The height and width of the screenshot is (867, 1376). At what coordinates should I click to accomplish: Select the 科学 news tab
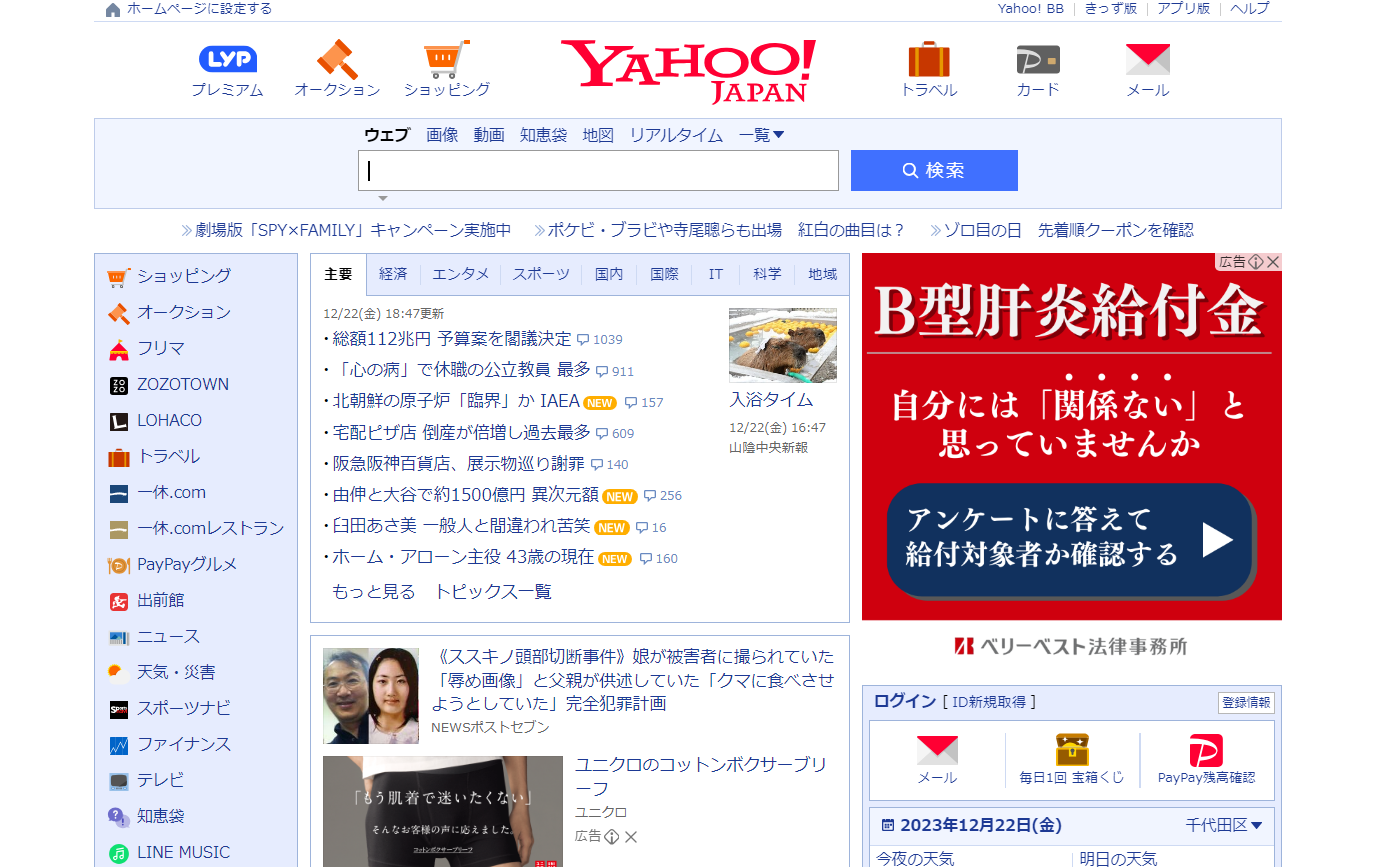point(768,274)
